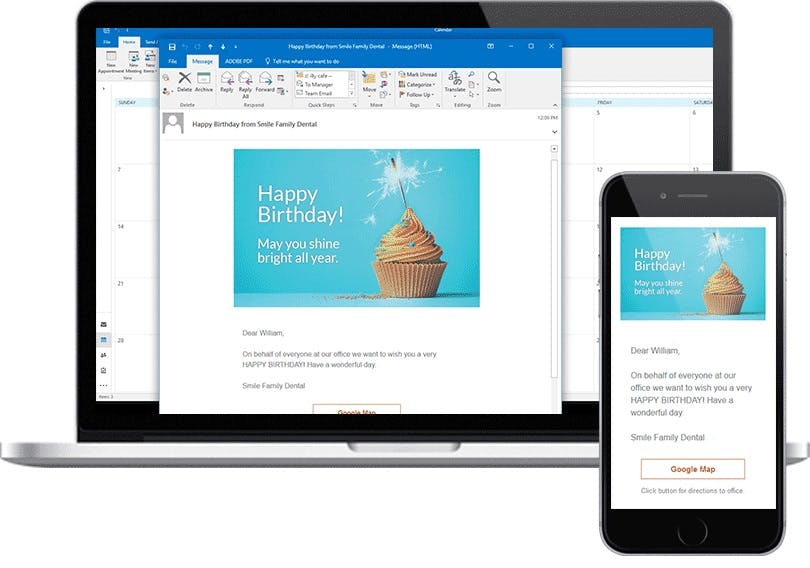Open the Move folder tool

pyautogui.click(x=369, y=82)
